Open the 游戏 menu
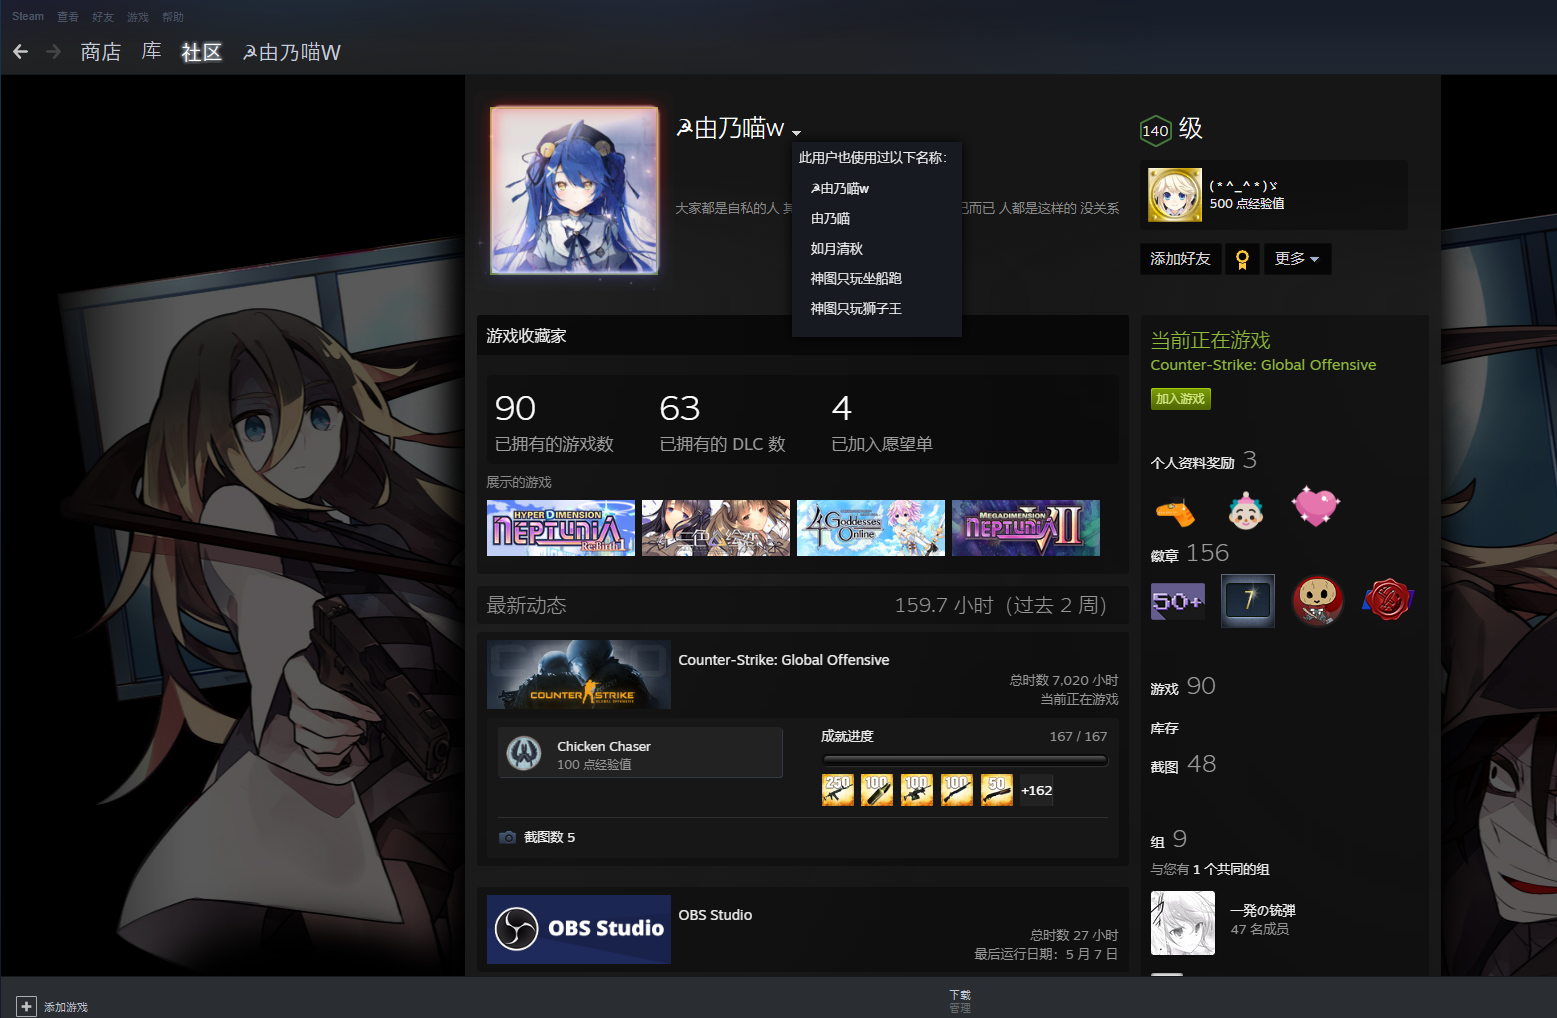The image size is (1557, 1018). tap(138, 17)
